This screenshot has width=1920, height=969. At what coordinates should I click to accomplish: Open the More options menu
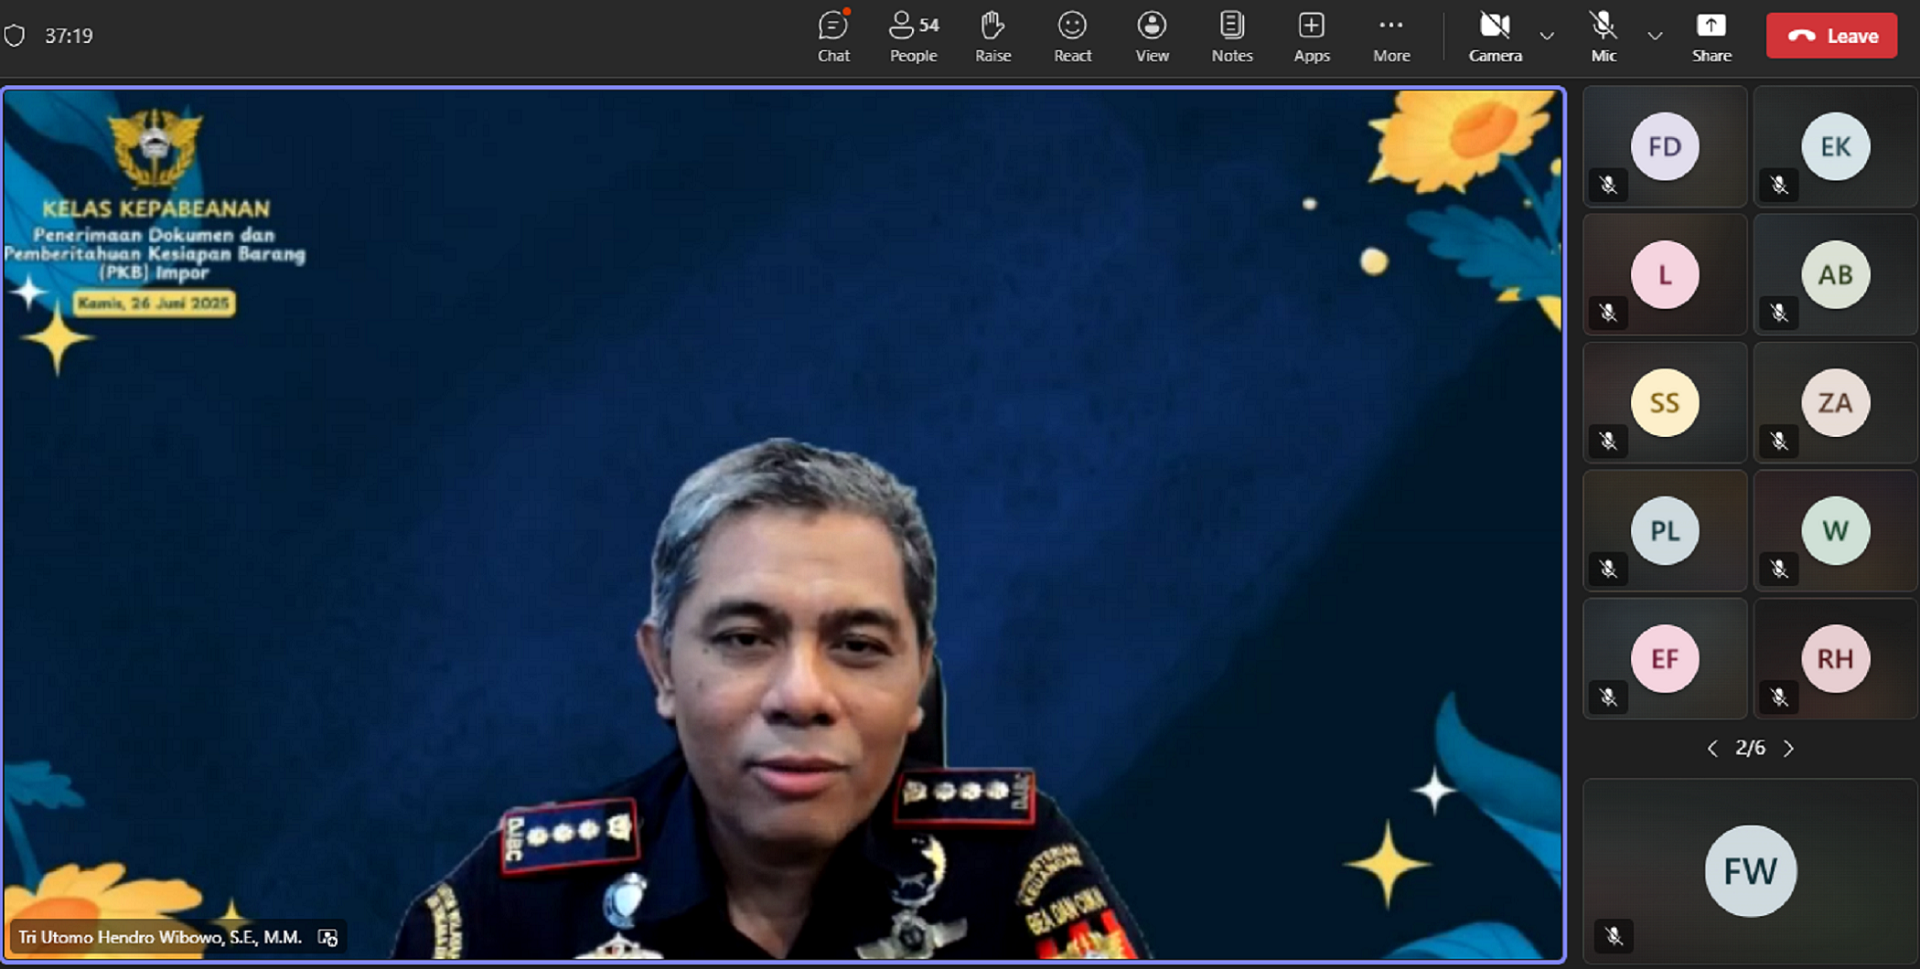point(1391,35)
